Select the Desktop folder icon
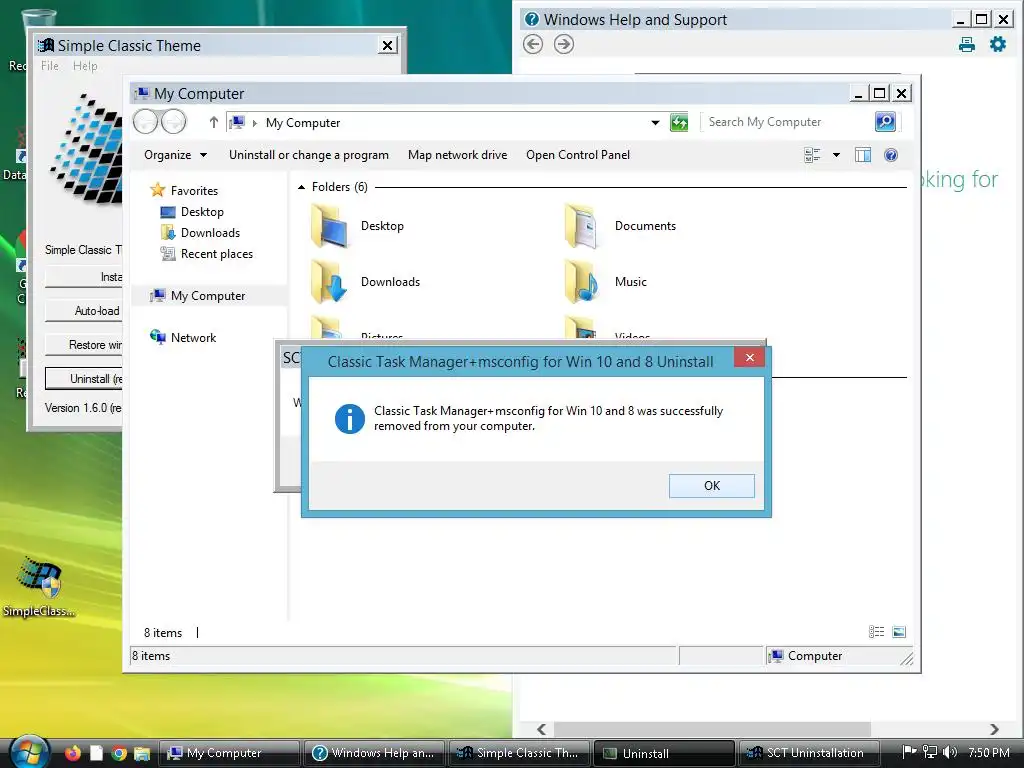Screen dimensions: 1024x768 click(x=330, y=226)
